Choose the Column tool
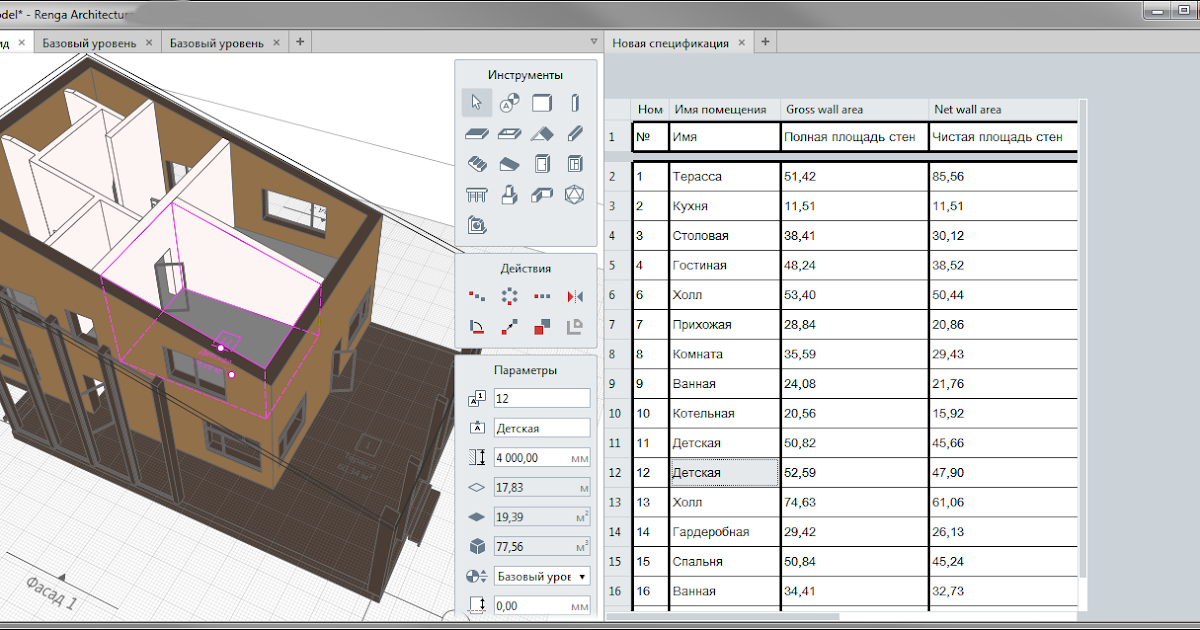 point(575,102)
